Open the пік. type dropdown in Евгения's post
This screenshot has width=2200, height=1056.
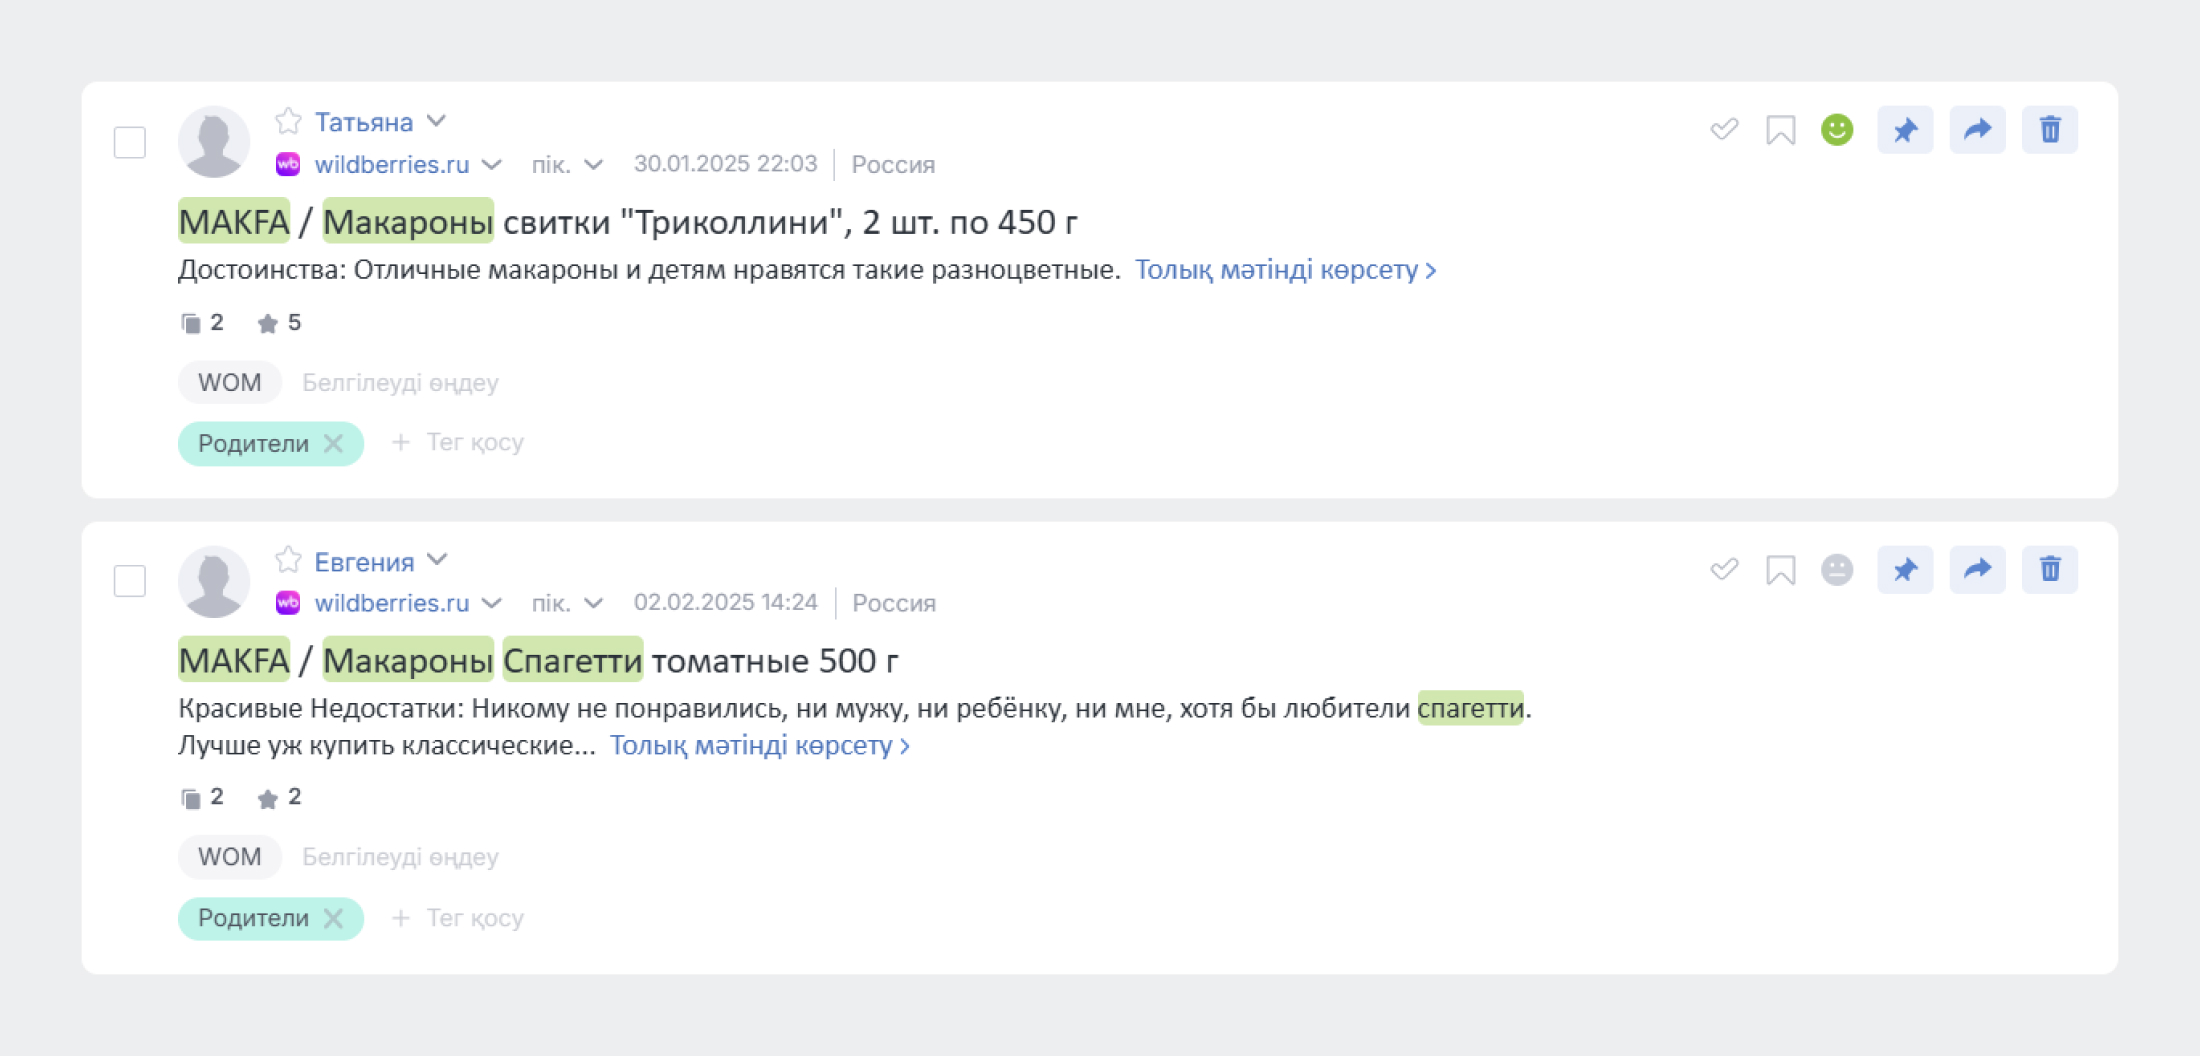[x=567, y=603]
